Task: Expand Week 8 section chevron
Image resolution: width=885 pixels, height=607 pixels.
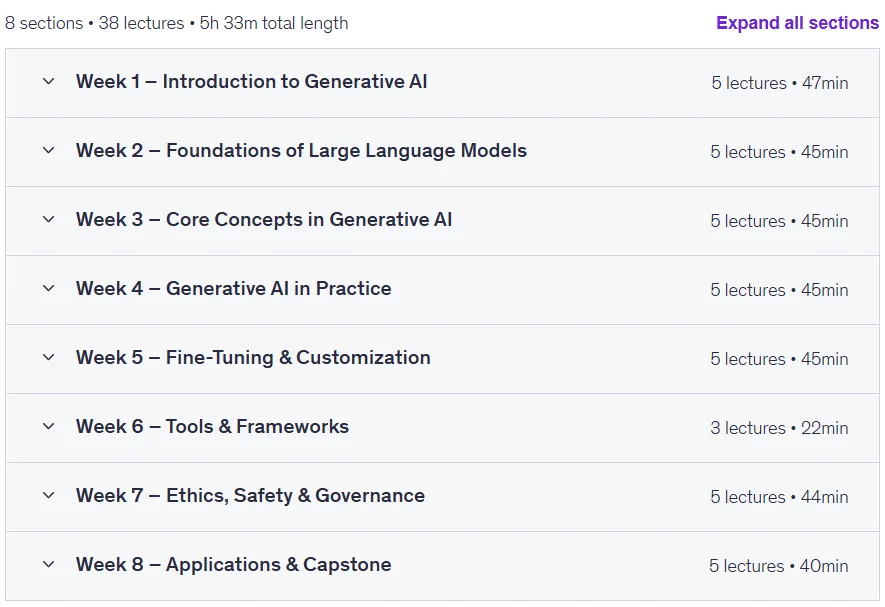Action: (x=49, y=564)
